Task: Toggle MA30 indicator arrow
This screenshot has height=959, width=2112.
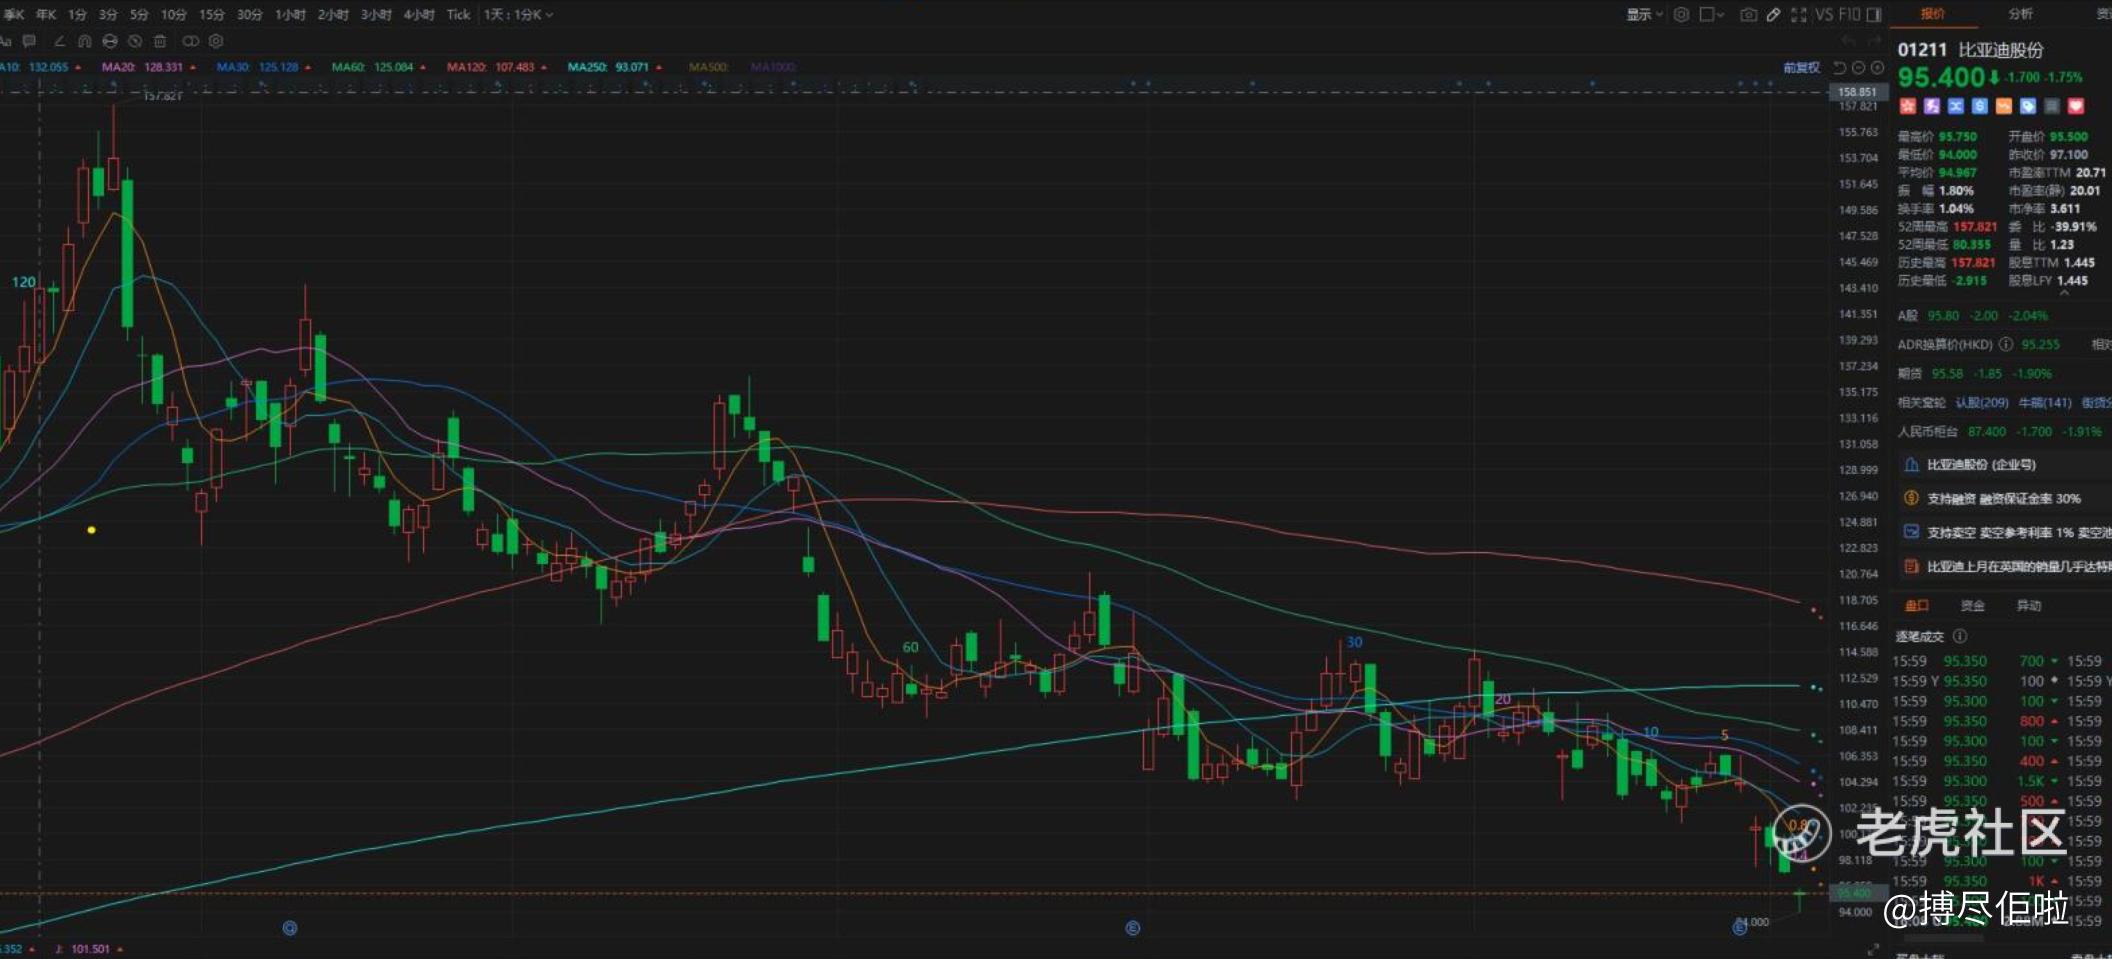Action: tap(307, 67)
